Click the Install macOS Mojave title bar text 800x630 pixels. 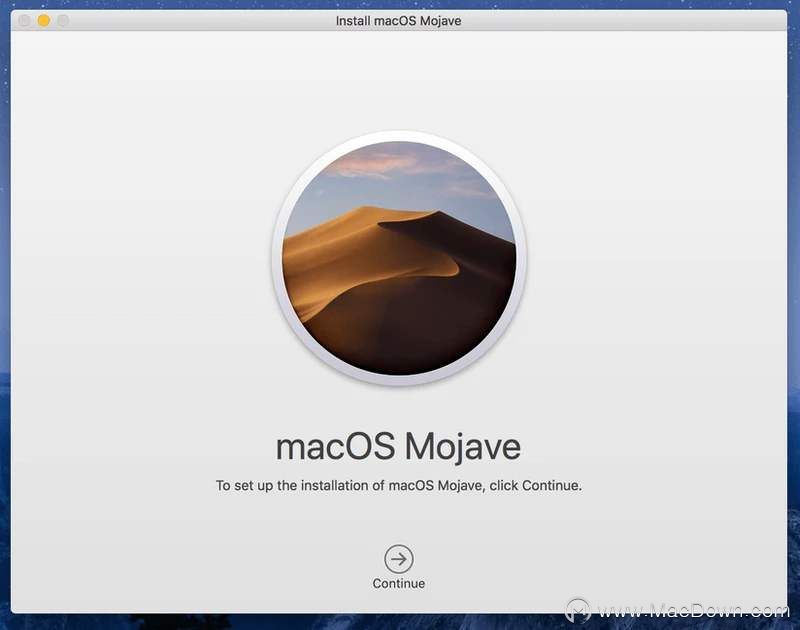pos(399,20)
